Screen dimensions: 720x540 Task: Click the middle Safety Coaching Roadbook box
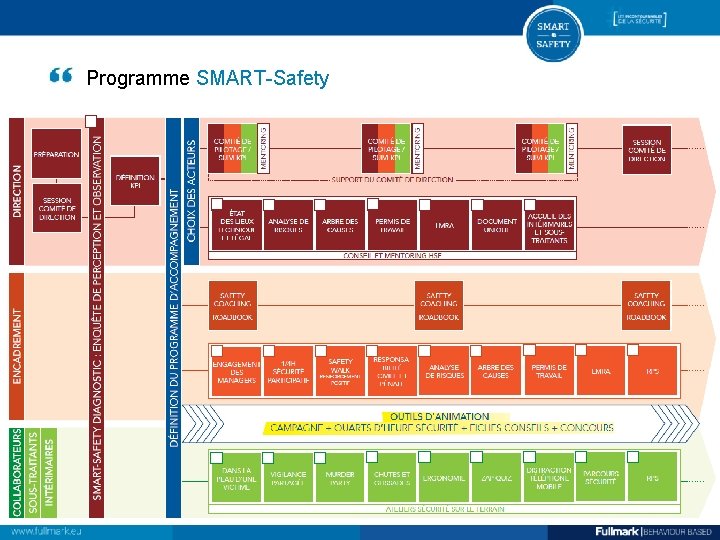coord(439,306)
